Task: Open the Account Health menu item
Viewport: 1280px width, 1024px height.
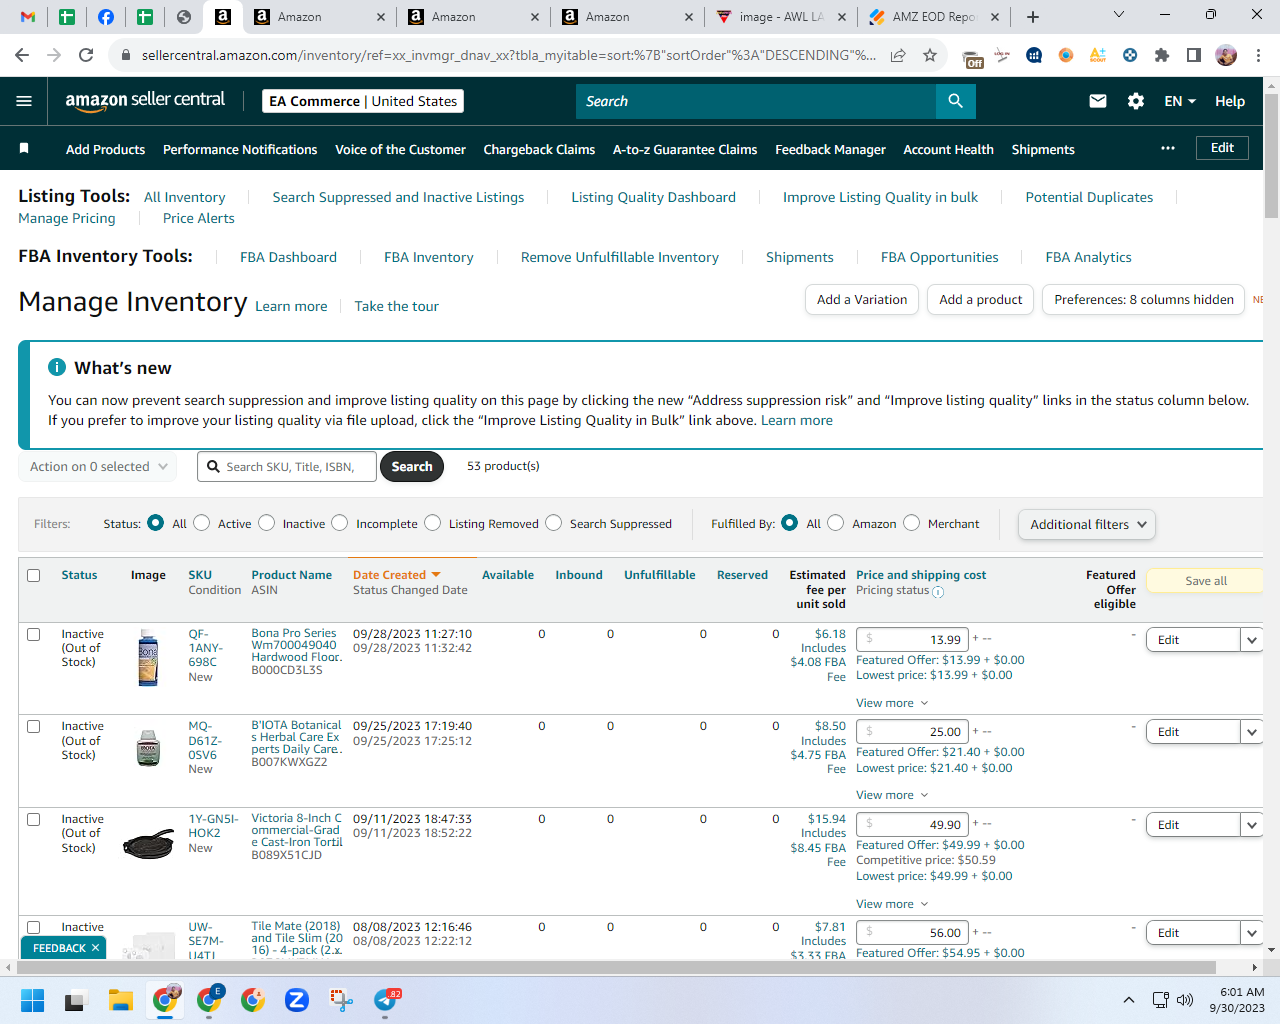Action: [948, 149]
